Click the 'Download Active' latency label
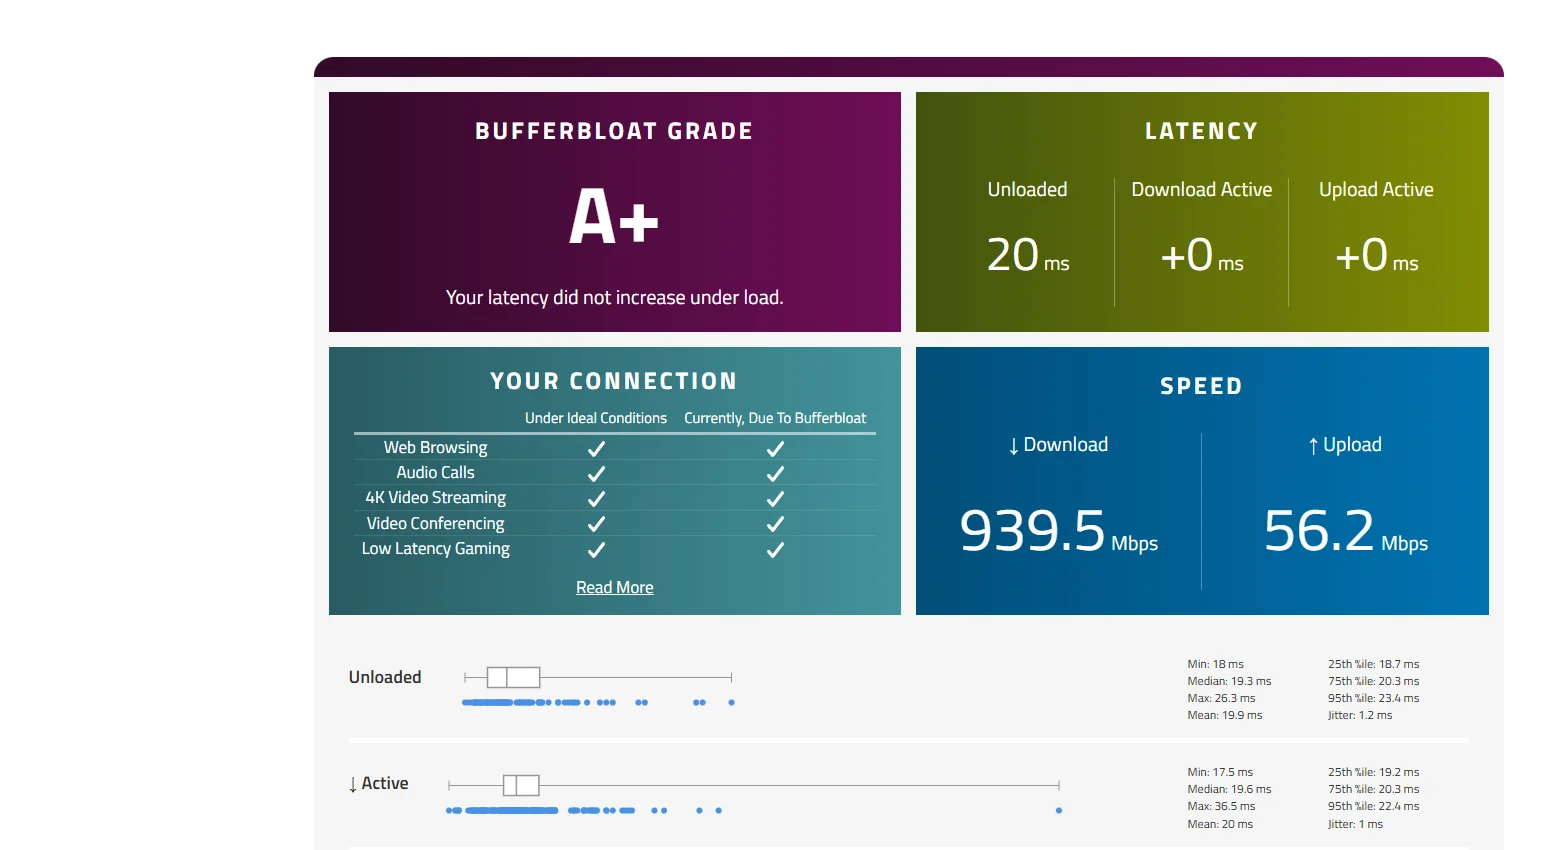Viewport: 1541px width, 850px height. [1201, 190]
